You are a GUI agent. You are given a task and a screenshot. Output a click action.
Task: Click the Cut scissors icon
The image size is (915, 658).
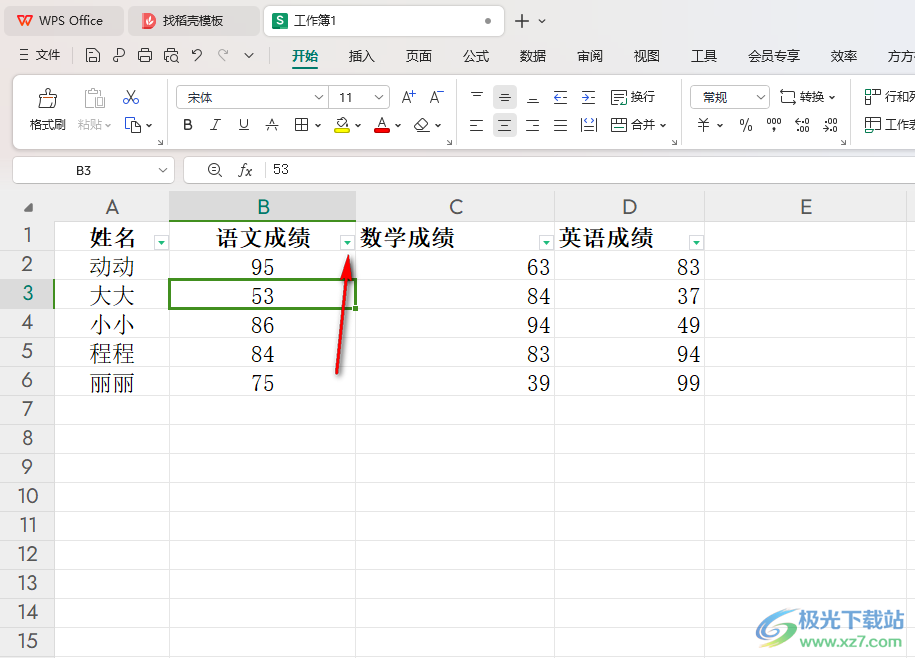[x=131, y=97]
